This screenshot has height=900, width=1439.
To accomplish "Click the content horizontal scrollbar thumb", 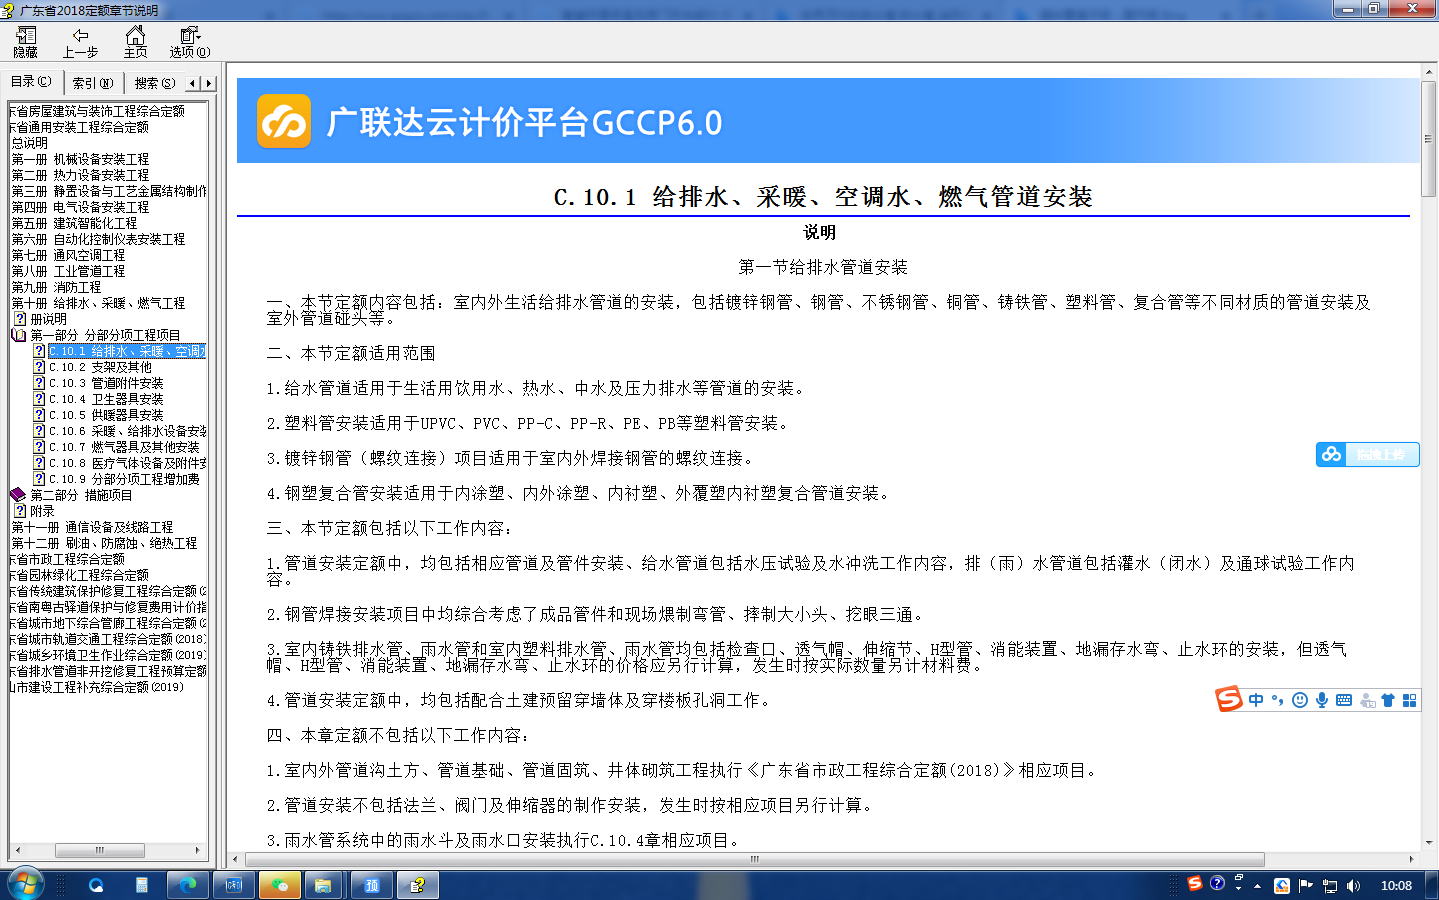I will pos(755,859).
